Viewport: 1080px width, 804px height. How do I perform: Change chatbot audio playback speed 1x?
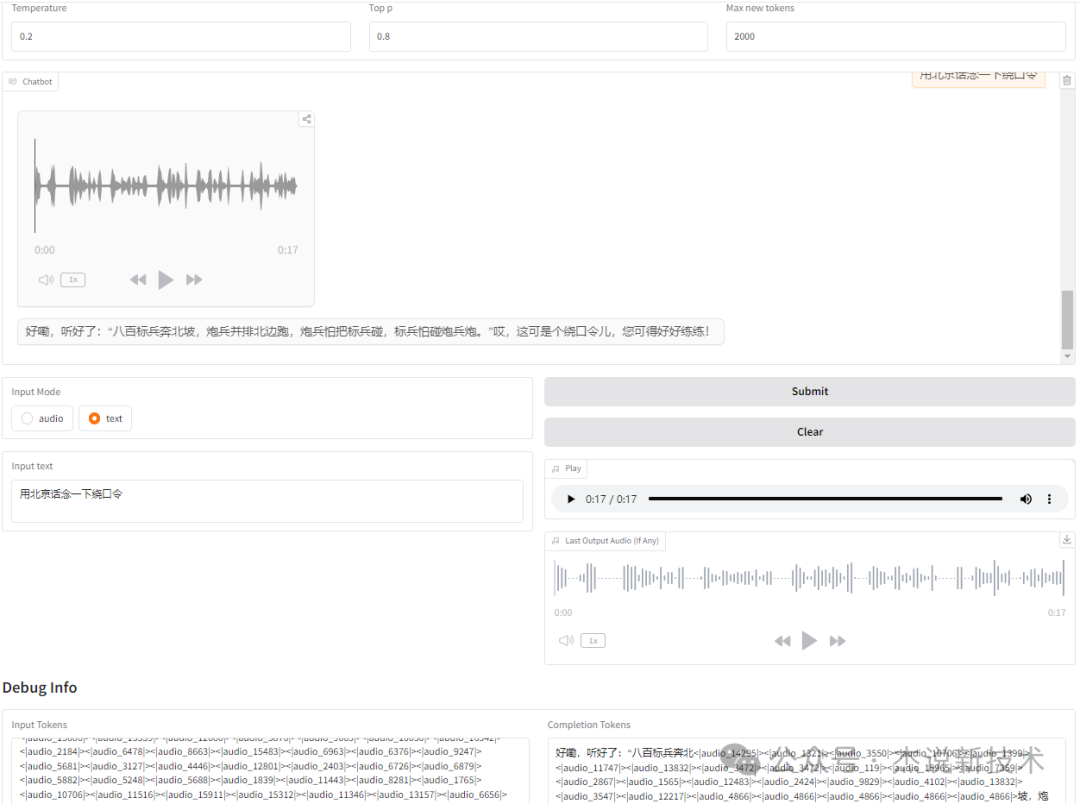point(73,280)
